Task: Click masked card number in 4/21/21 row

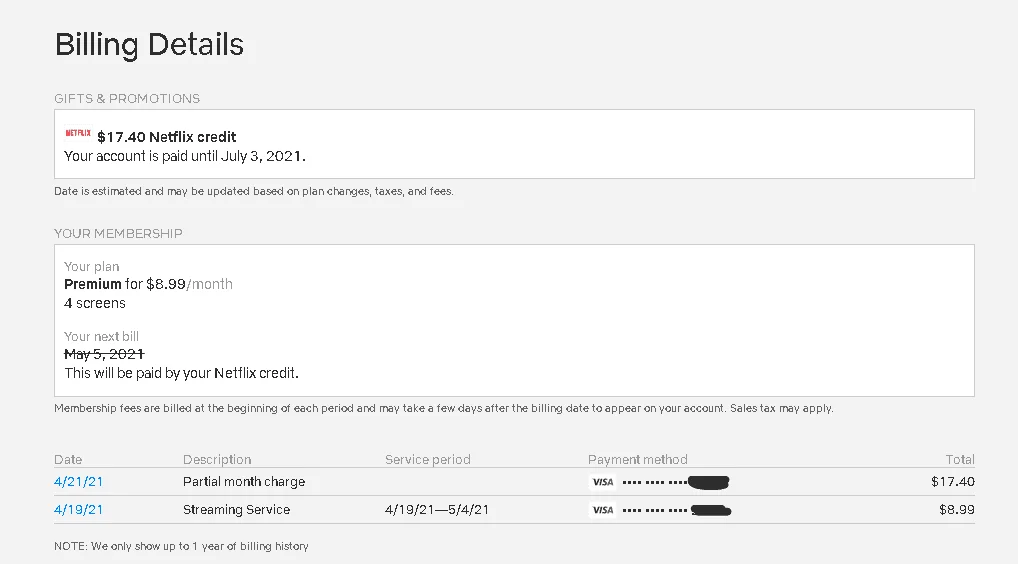Action: (676, 482)
